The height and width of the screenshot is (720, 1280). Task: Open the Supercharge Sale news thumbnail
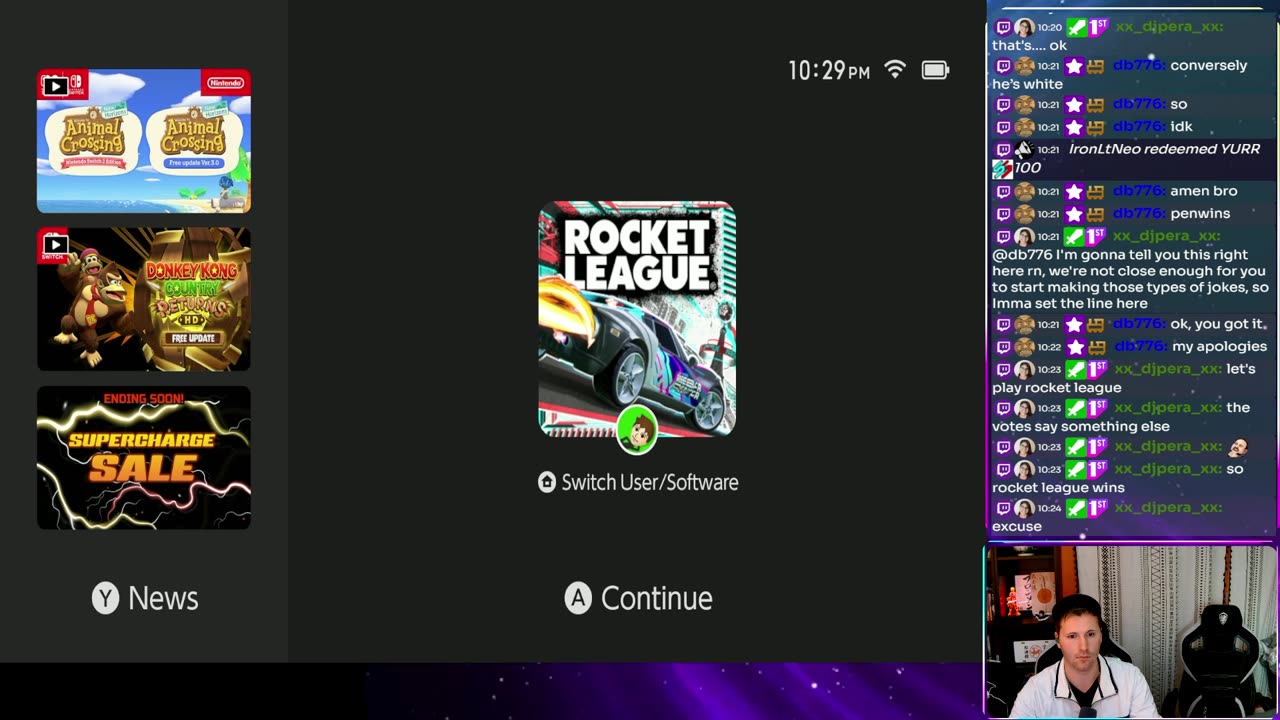144,457
